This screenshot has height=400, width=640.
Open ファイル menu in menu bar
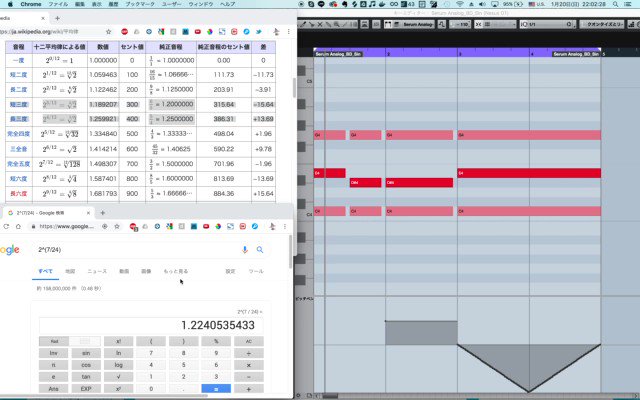point(58,4)
